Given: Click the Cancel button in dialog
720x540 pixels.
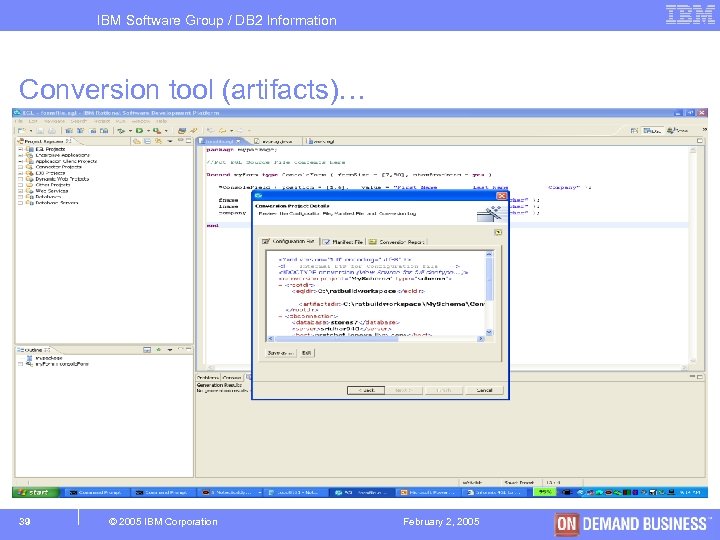Looking at the screenshot, I should click(x=484, y=390).
